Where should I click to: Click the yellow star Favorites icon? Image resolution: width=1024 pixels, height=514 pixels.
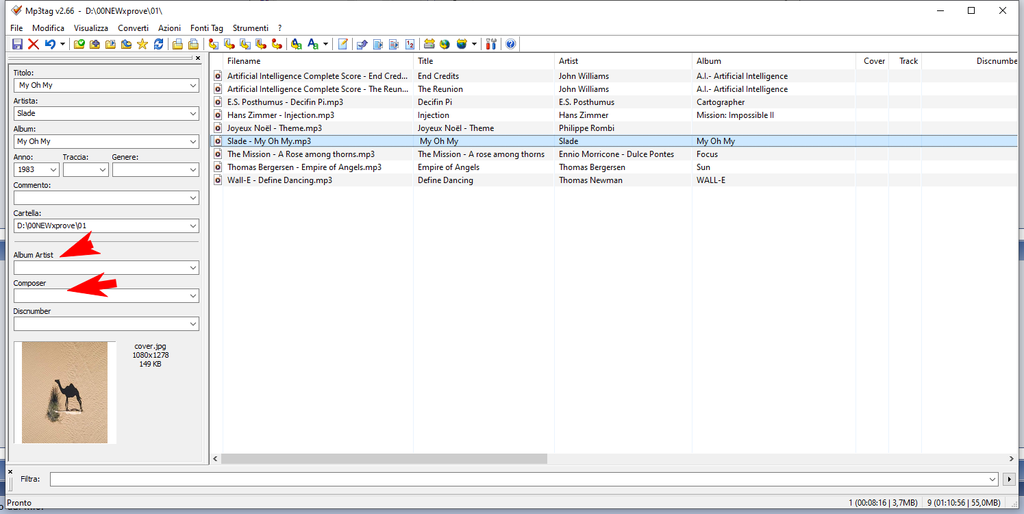pyautogui.click(x=142, y=44)
